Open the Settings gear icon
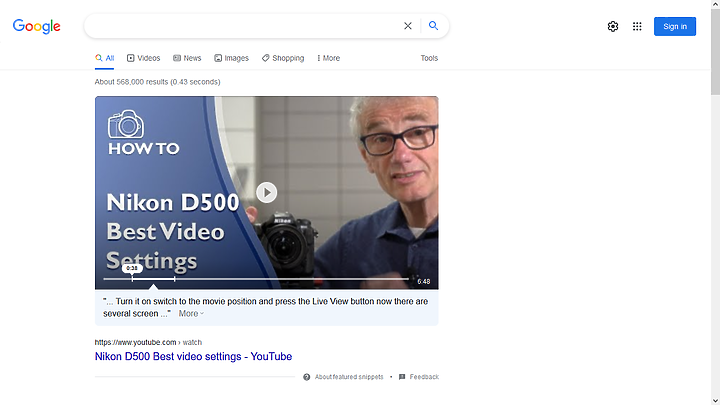This screenshot has width=720, height=405. click(613, 26)
